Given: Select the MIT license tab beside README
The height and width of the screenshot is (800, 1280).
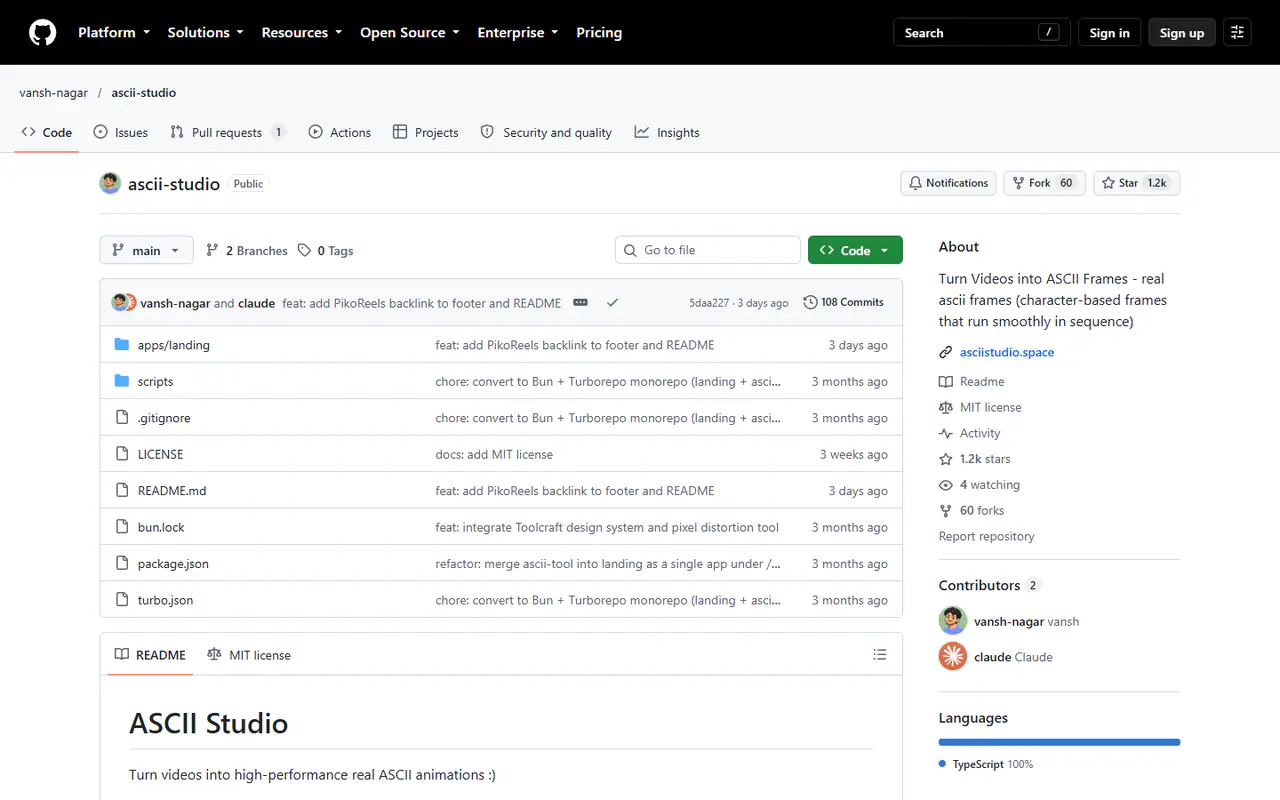Looking at the screenshot, I should pyautogui.click(x=249, y=655).
